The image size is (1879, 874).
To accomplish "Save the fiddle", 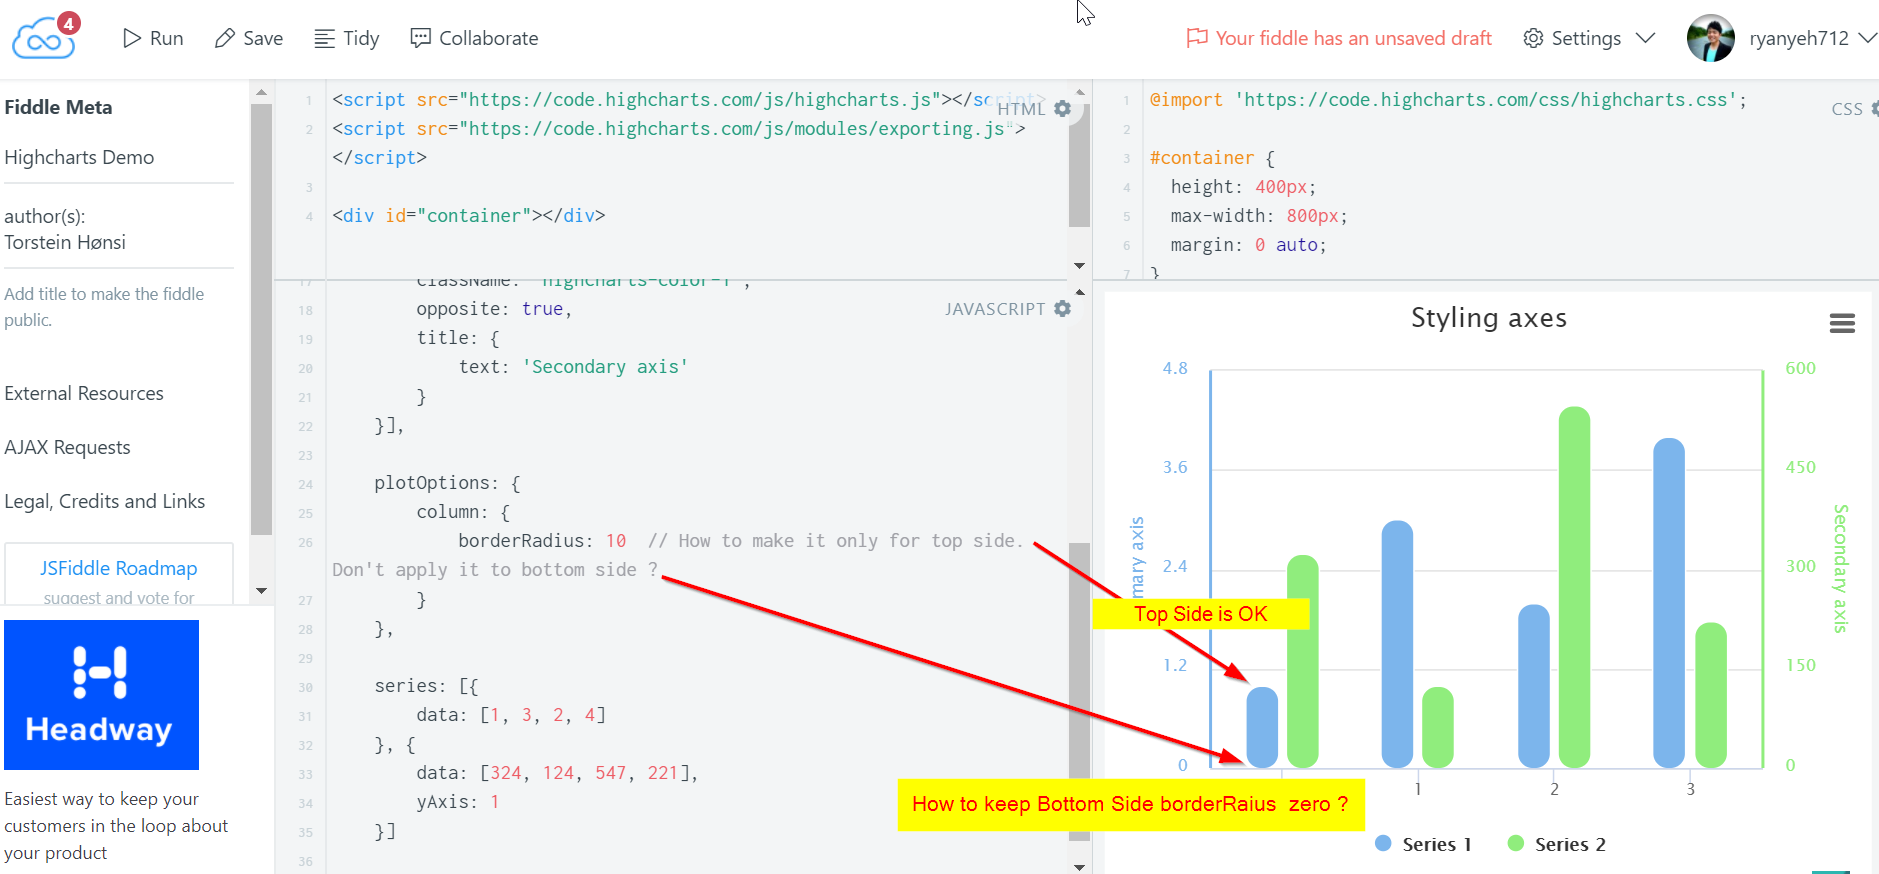I will click(x=249, y=38).
